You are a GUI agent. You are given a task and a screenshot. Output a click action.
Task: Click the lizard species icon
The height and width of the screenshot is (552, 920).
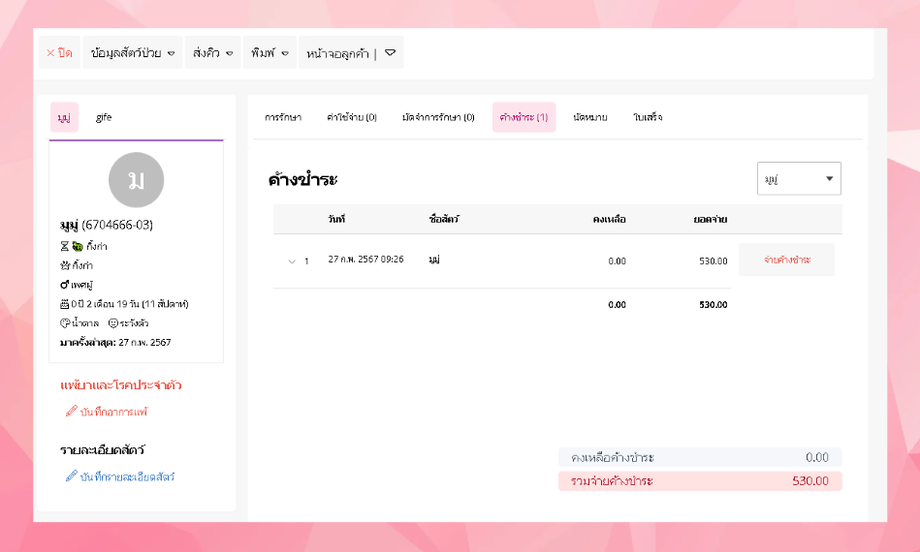pos(77,246)
